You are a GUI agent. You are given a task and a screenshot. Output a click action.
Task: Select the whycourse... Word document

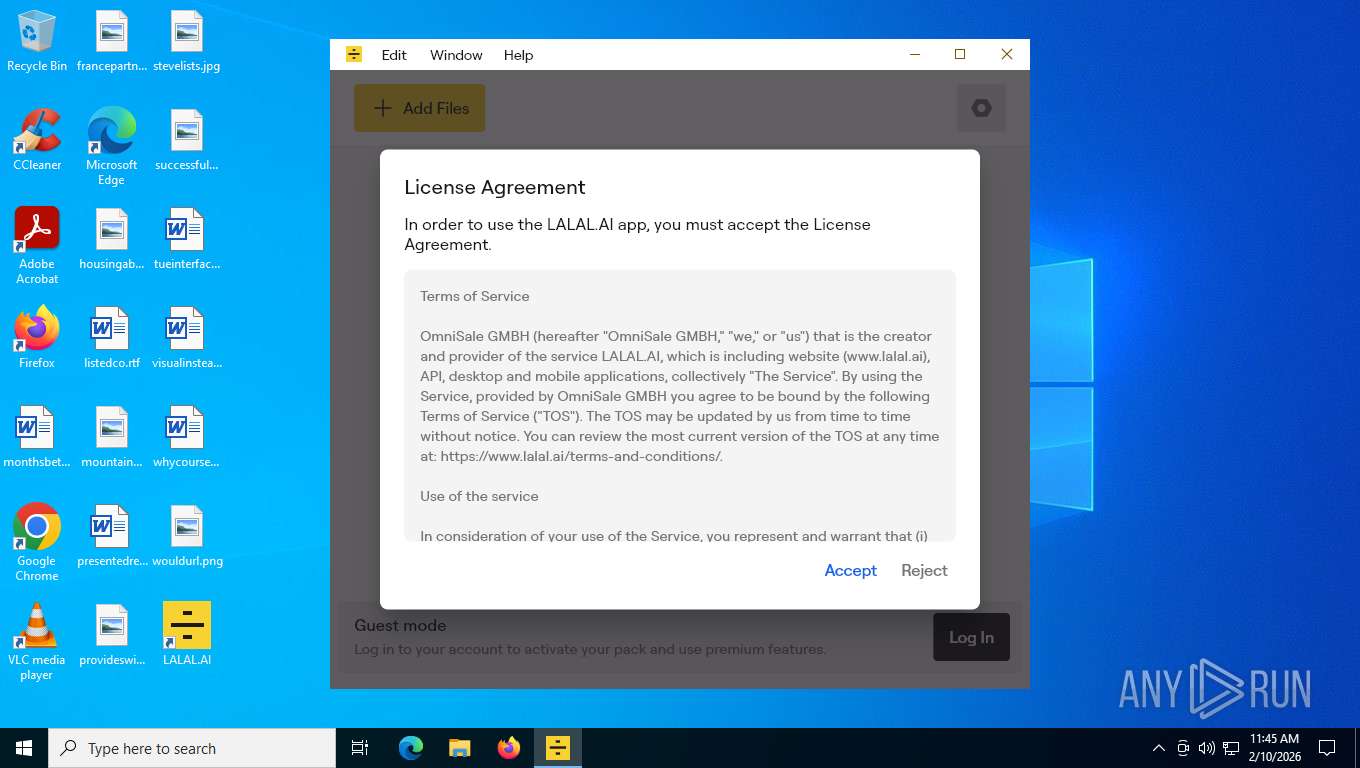(x=187, y=437)
